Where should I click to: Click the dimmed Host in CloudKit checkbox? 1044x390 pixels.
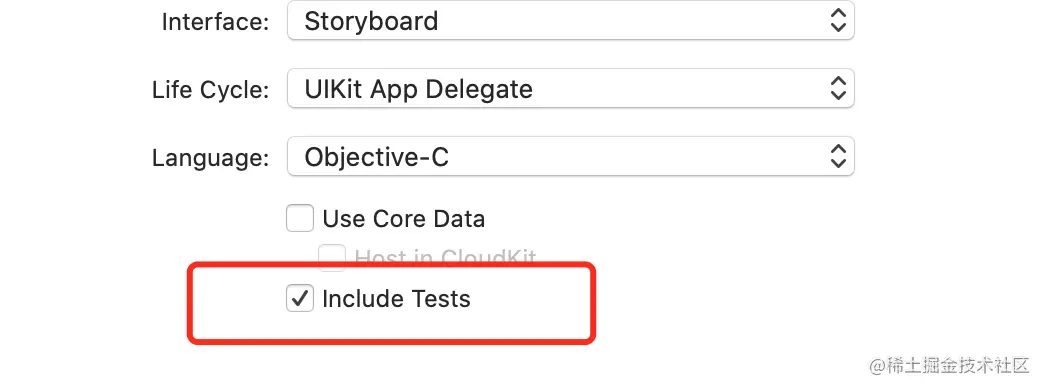pos(332,257)
